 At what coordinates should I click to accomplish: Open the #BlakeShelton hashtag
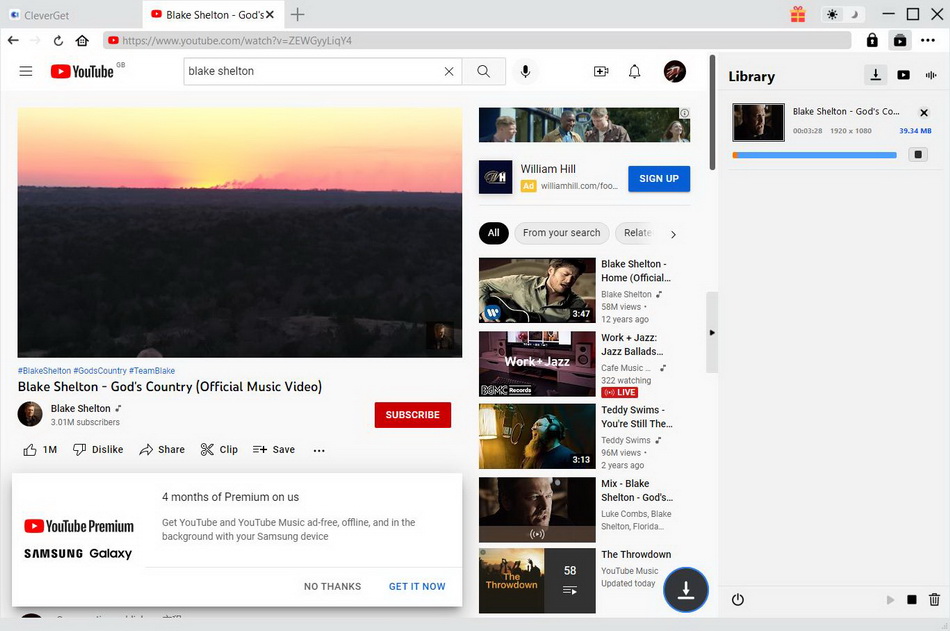click(x=44, y=370)
